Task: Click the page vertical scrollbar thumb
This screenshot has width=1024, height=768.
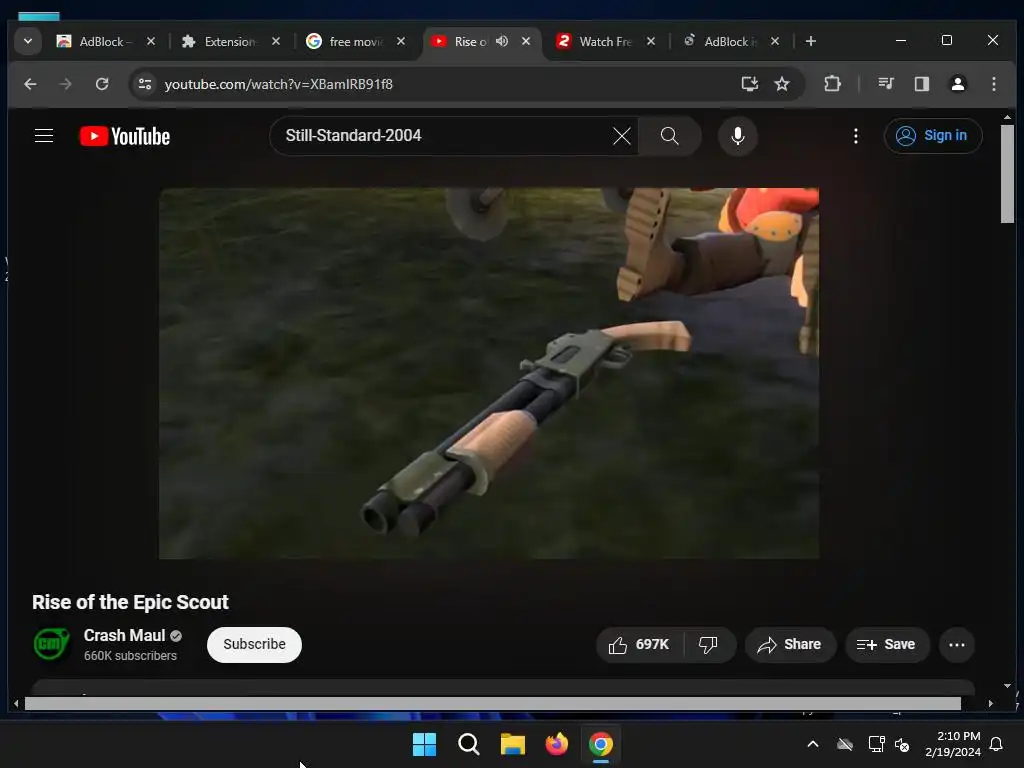Action: pos(1007,174)
